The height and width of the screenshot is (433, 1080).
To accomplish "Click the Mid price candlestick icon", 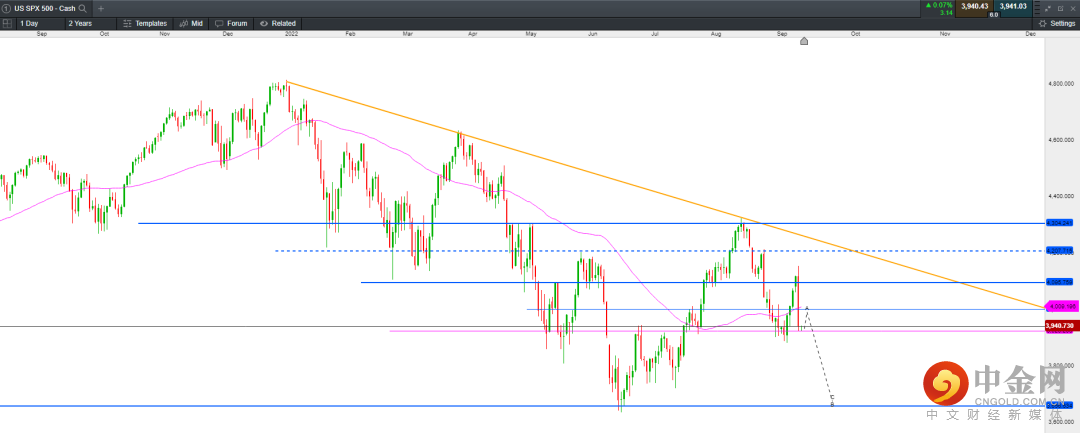I will pos(184,23).
